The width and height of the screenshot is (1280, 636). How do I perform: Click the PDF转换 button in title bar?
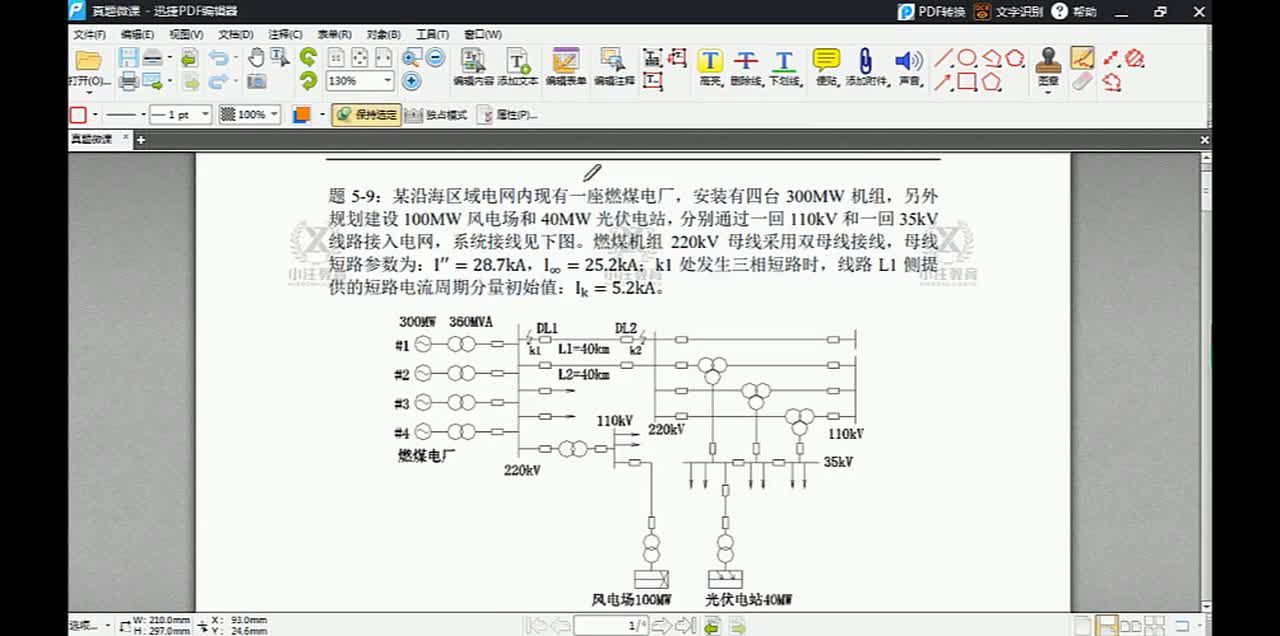click(932, 12)
